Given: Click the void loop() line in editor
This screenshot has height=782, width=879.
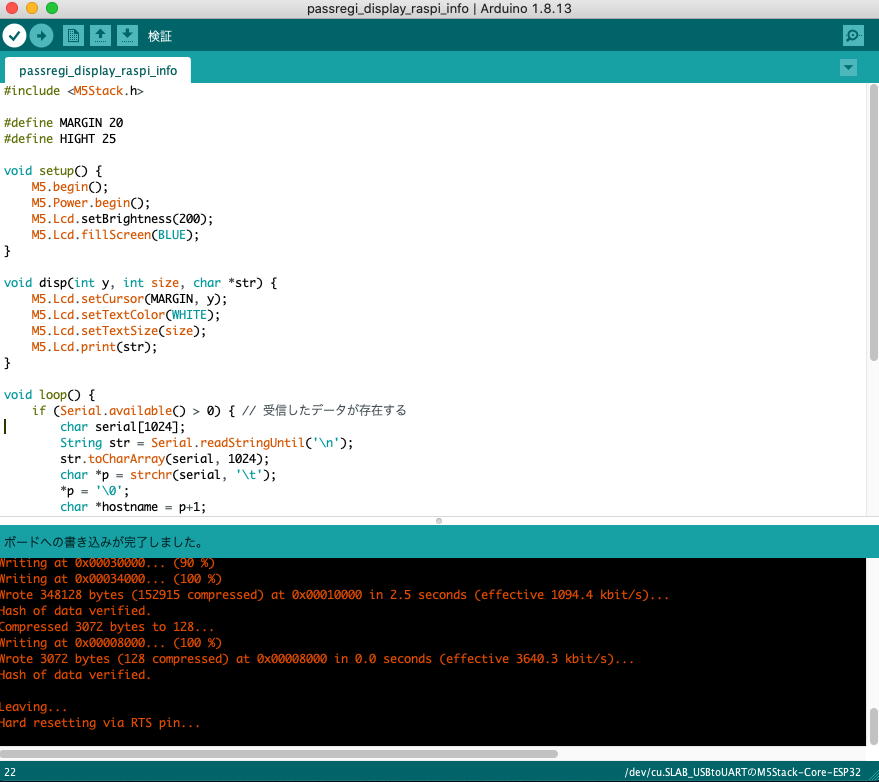Looking at the screenshot, I should 50,395.
